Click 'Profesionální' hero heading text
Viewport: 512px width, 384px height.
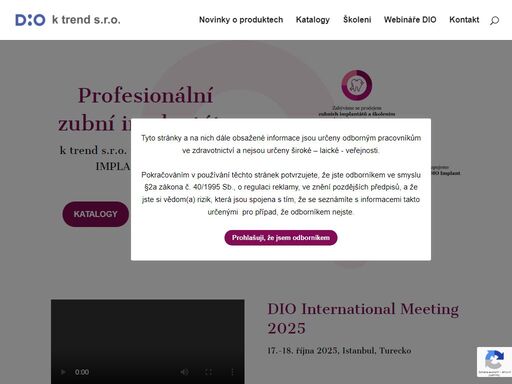click(145, 96)
